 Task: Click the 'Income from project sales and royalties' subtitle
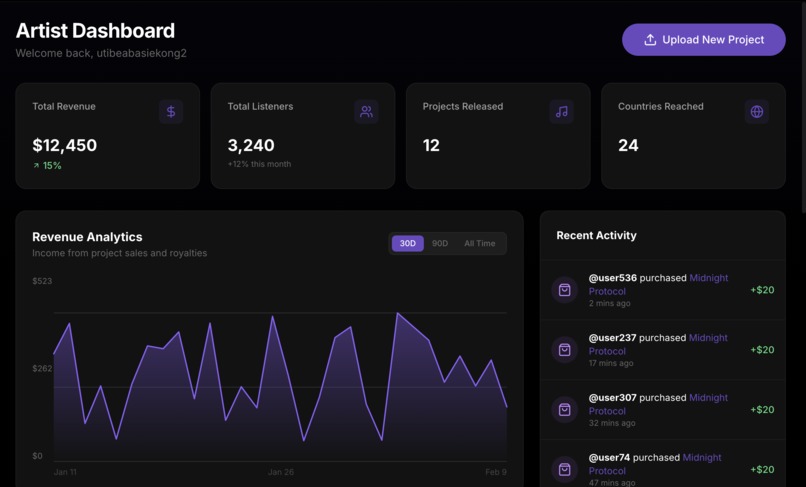pyautogui.click(x=120, y=253)
